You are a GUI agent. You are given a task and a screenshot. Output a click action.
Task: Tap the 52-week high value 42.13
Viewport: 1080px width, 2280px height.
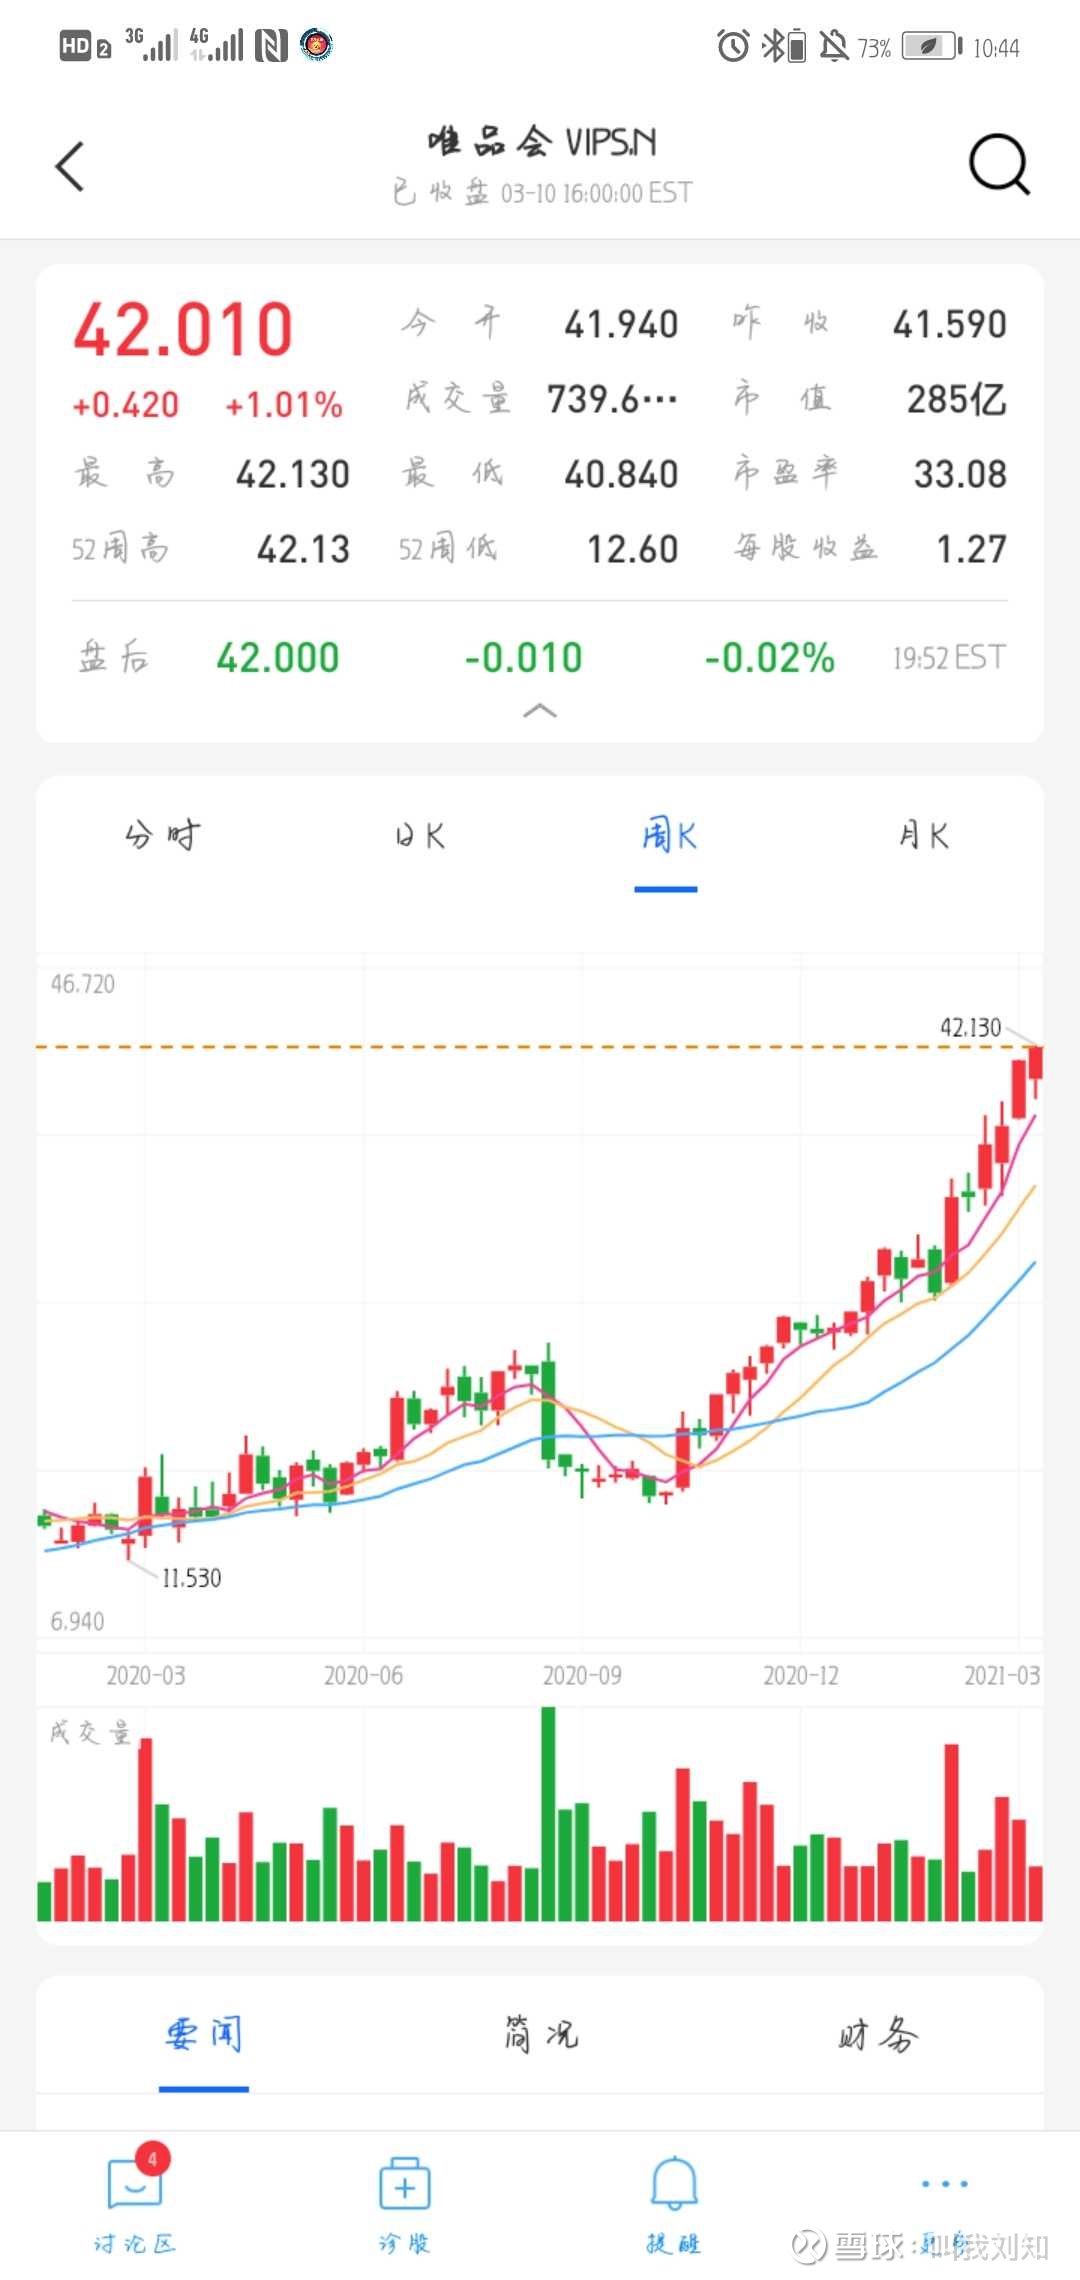tap(303, 549)
